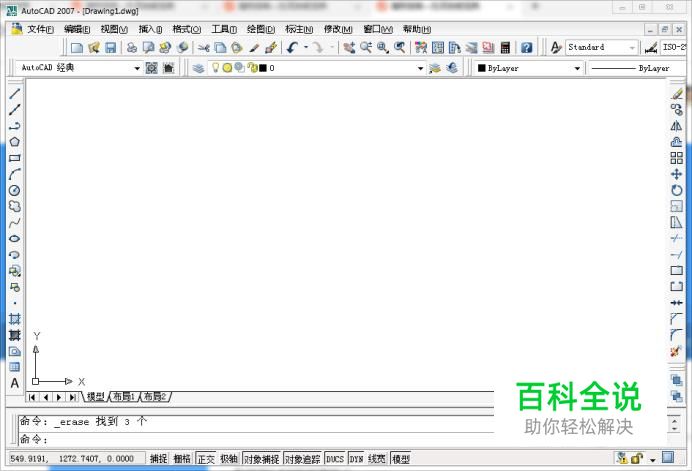
Task: Select the Circle tool
Action: coord(15,190)
